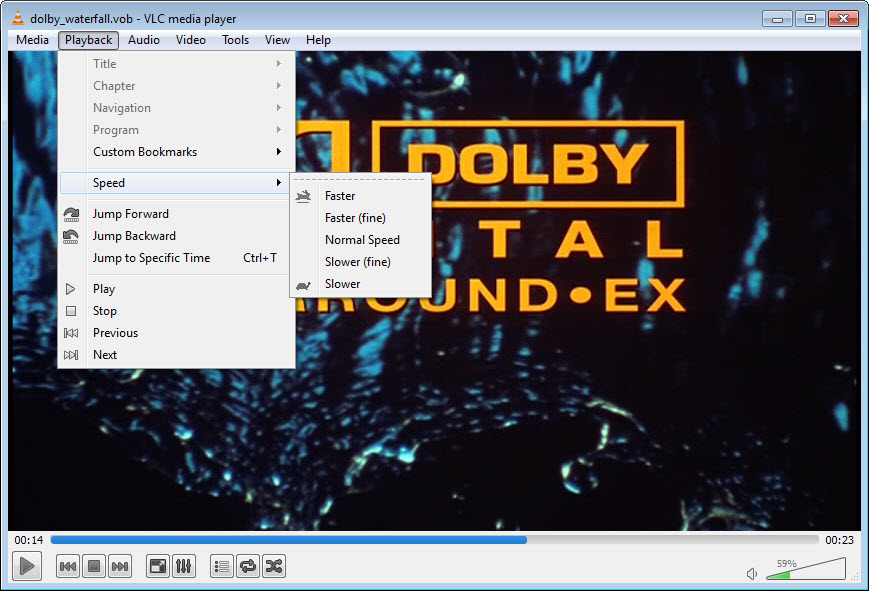This screenshot has width=869, height=591.
Task: Click the next media button in the toolbar
Action: pos(120,566)
